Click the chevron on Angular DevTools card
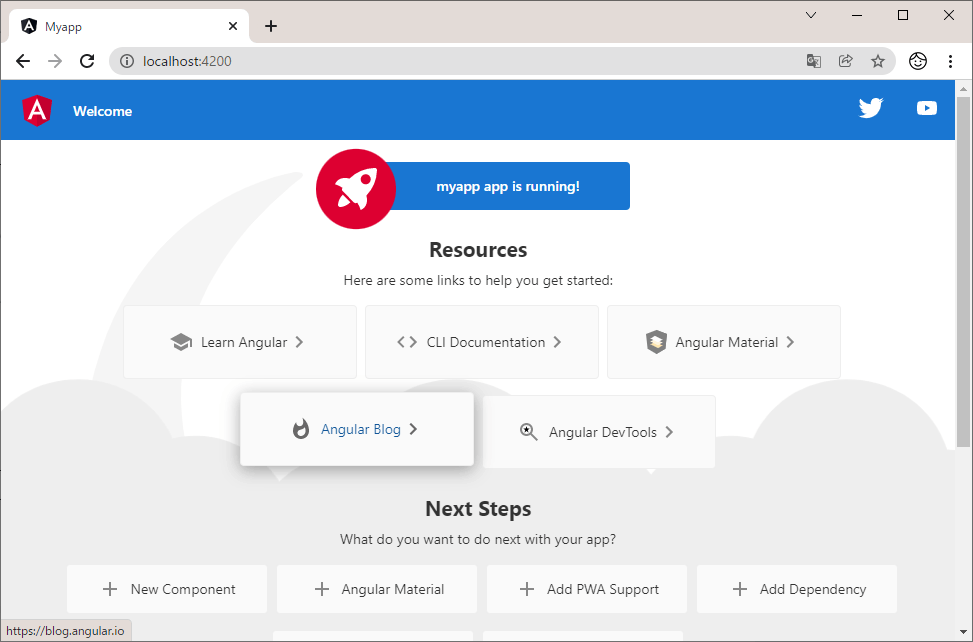This screenshot has height=642, width=973. (x=669, y=432)
